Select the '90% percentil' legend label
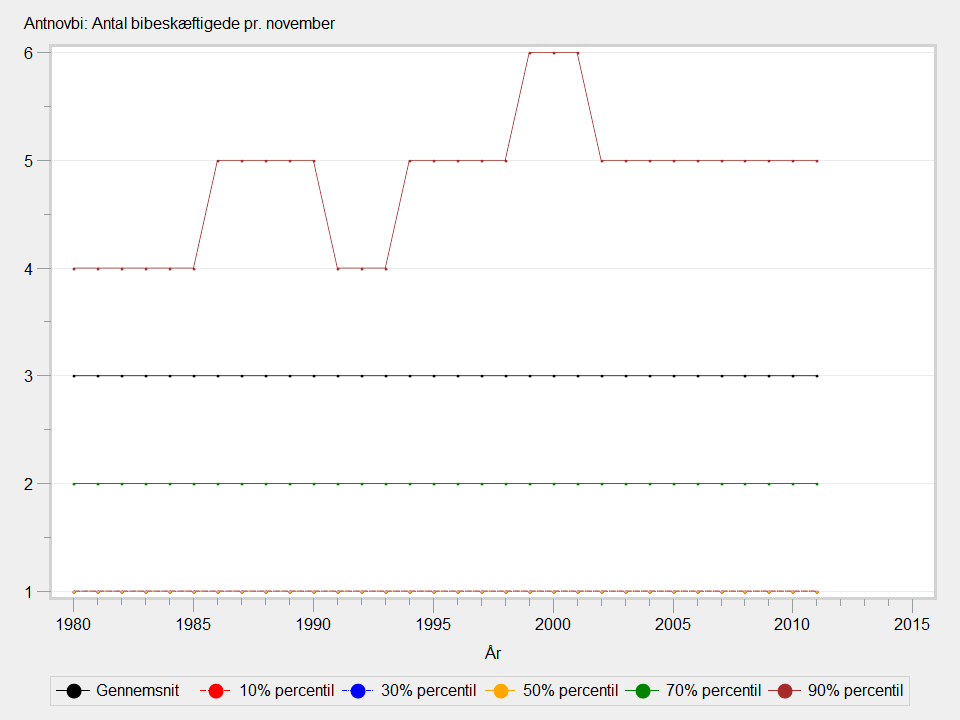This screenshot has height=720, width=960. tap(856, 691)
